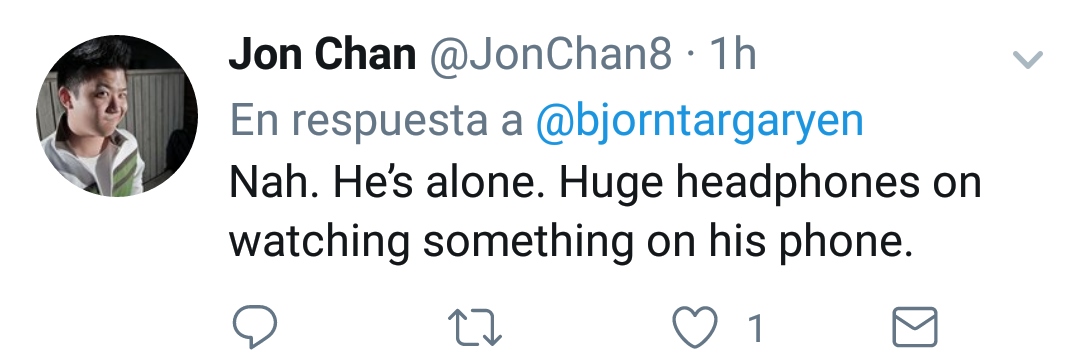Open the @bjorntargaryen mention link
Image resolution: width=1080 pixels, height=361 pixels.
pyautogui.click(x=699, y=121)
